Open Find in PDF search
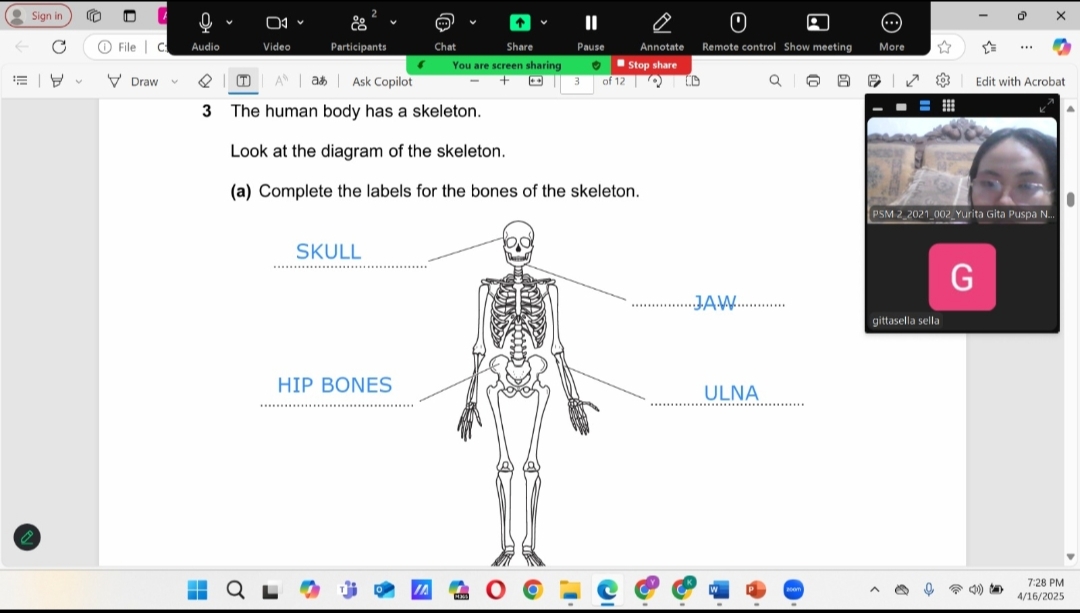This screenshot has width=1080, height=613. coord(776,81)
